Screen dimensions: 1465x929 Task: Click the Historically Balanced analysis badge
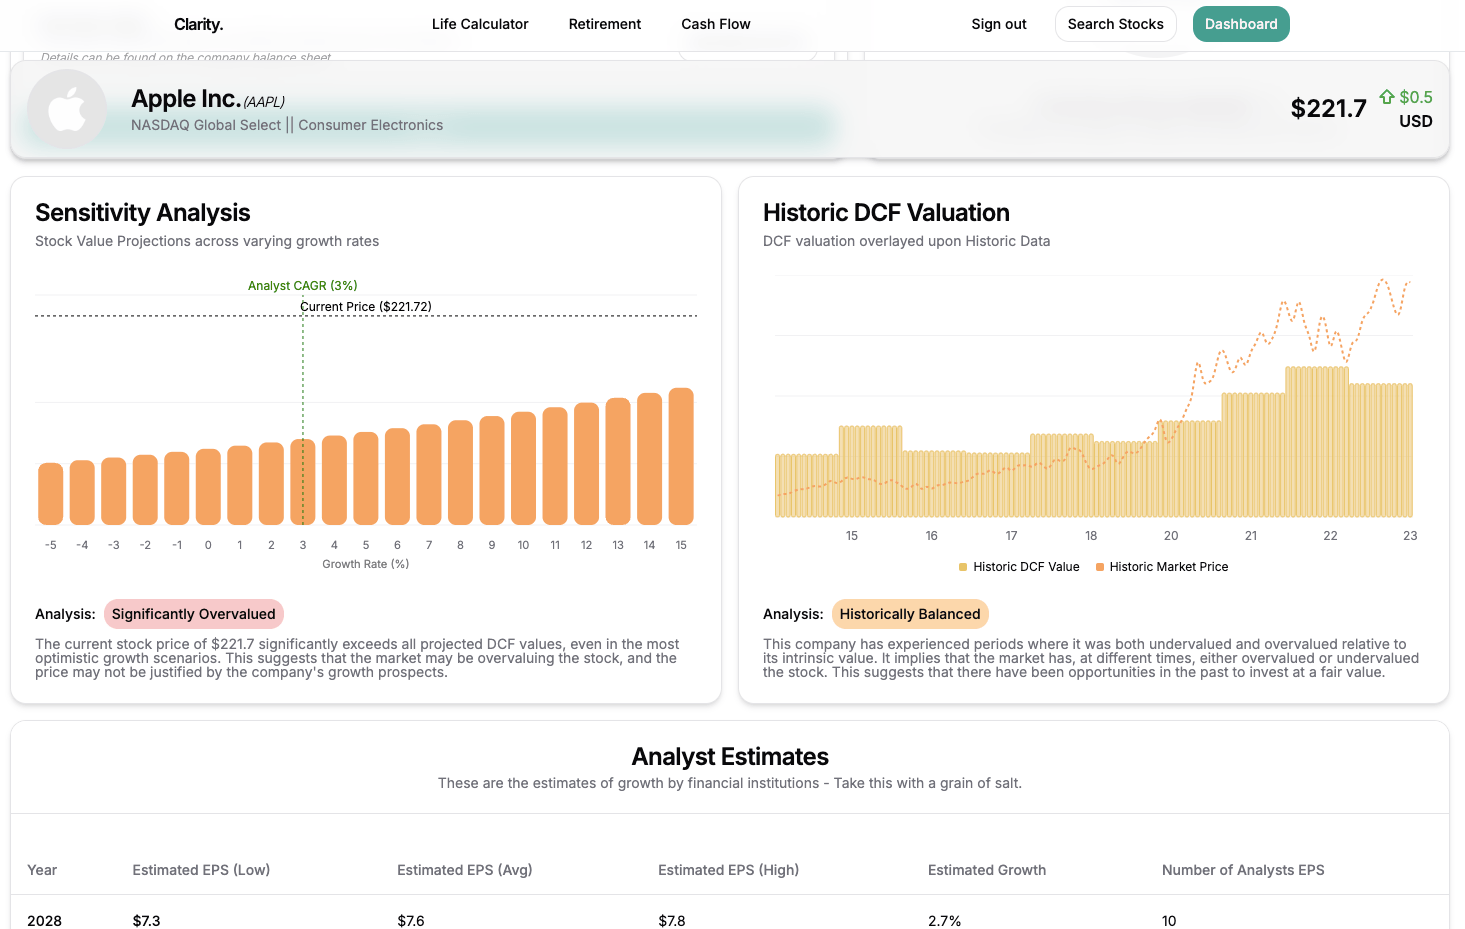click(x=909, y=614)
